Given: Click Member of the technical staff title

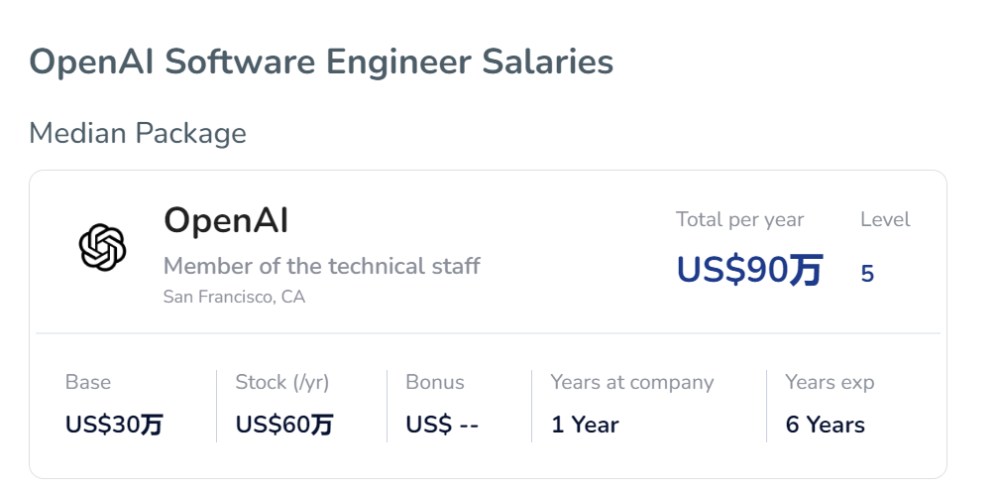Looking at the screenshot, I should tap(322, 266).
